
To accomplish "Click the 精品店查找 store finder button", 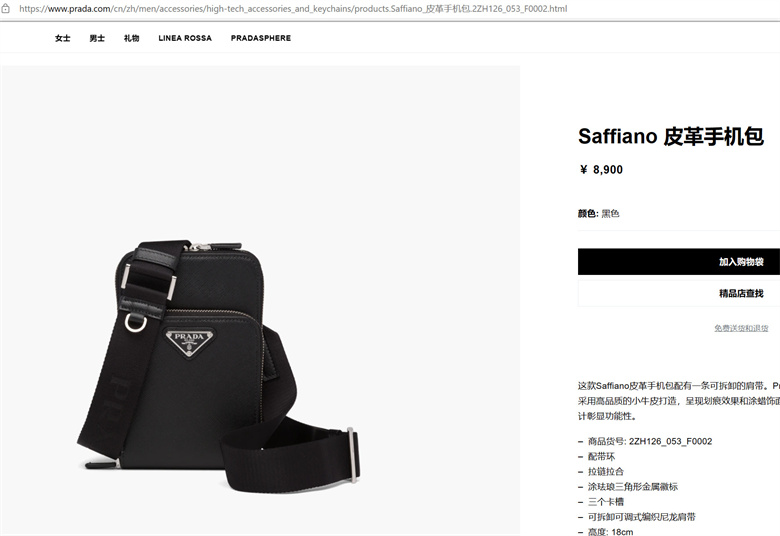I will coord(679,293).
